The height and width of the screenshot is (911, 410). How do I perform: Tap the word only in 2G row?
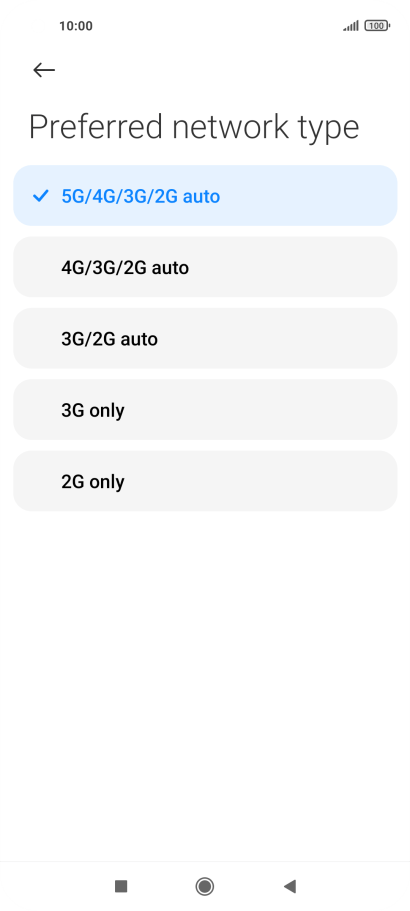click(107, 482)
